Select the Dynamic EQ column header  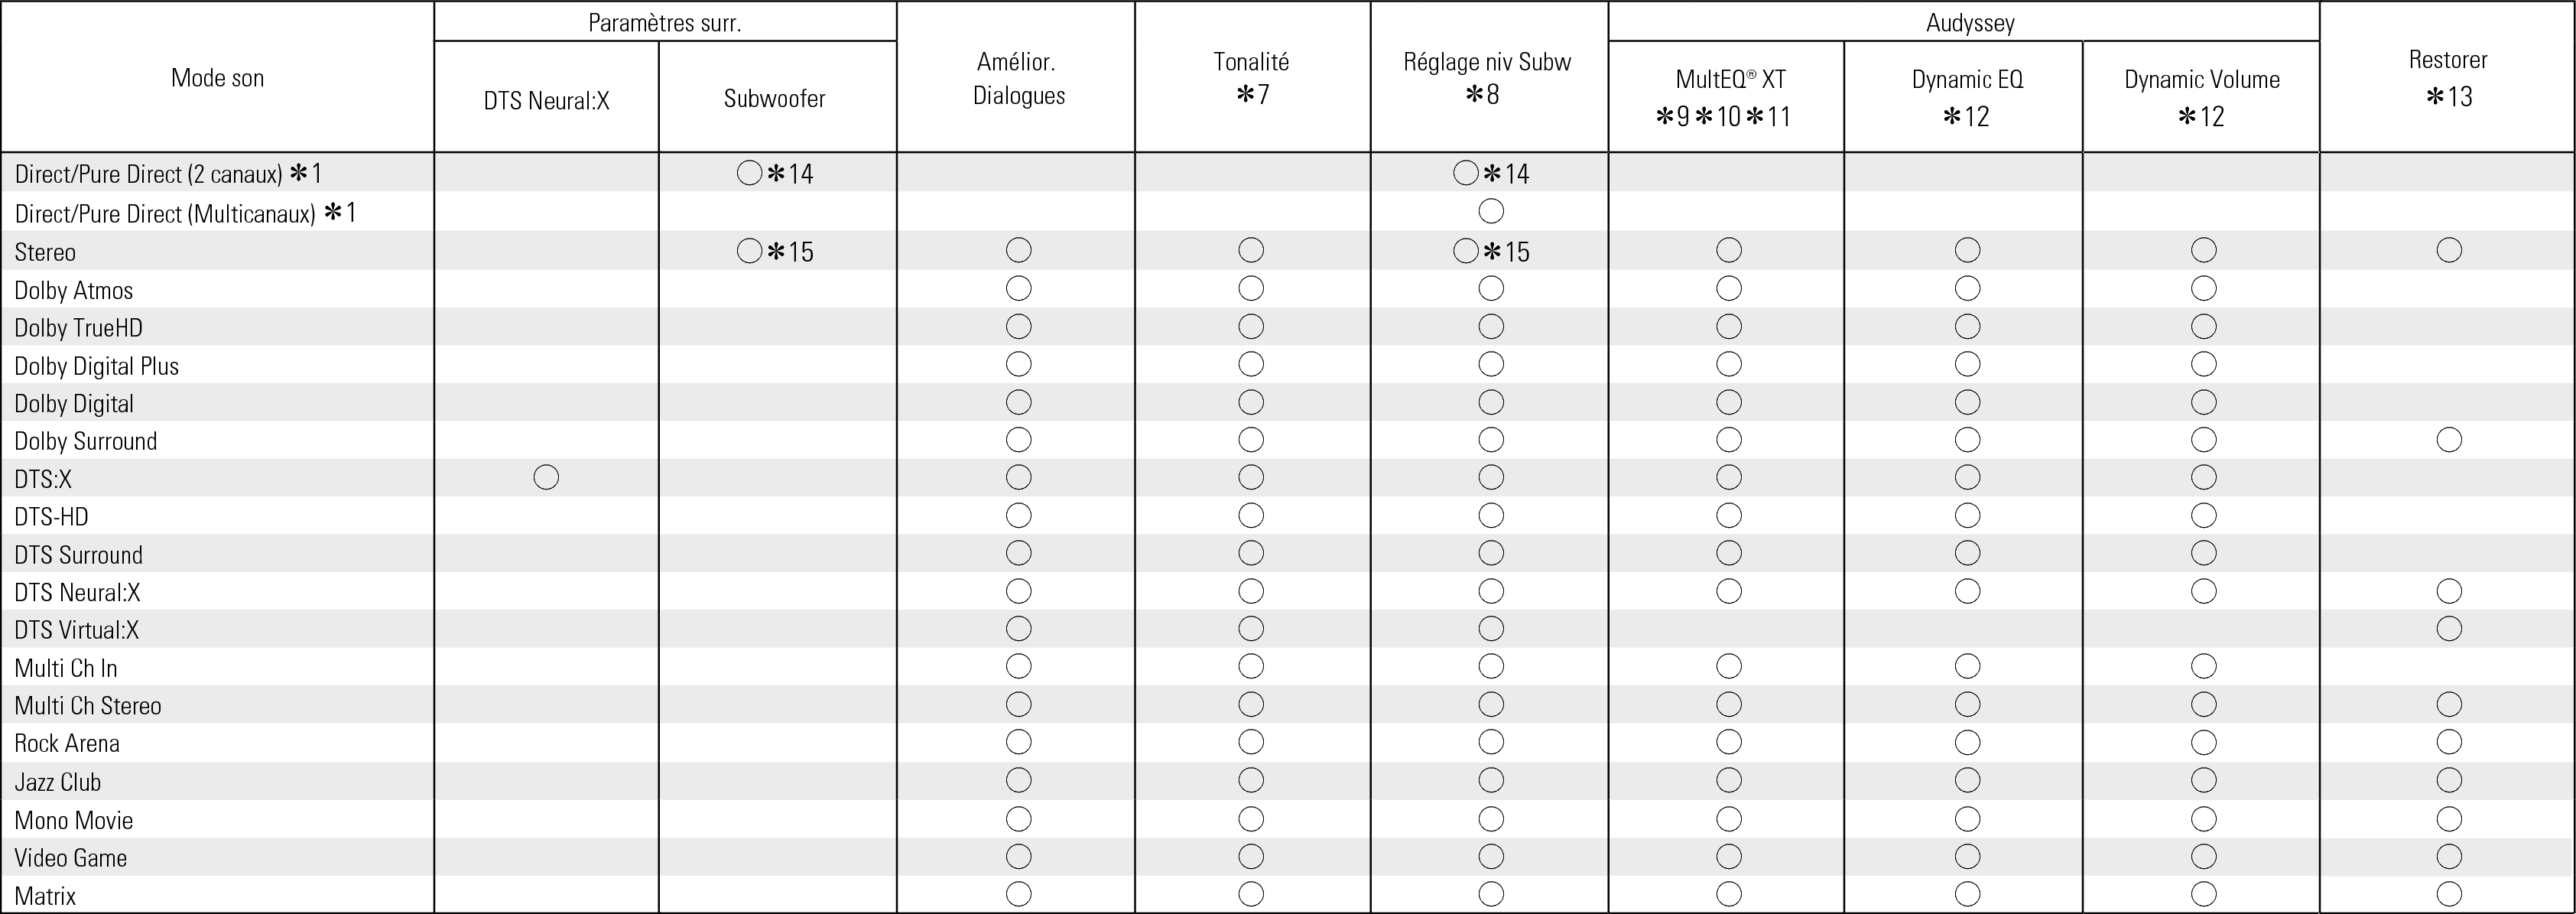1967,96
